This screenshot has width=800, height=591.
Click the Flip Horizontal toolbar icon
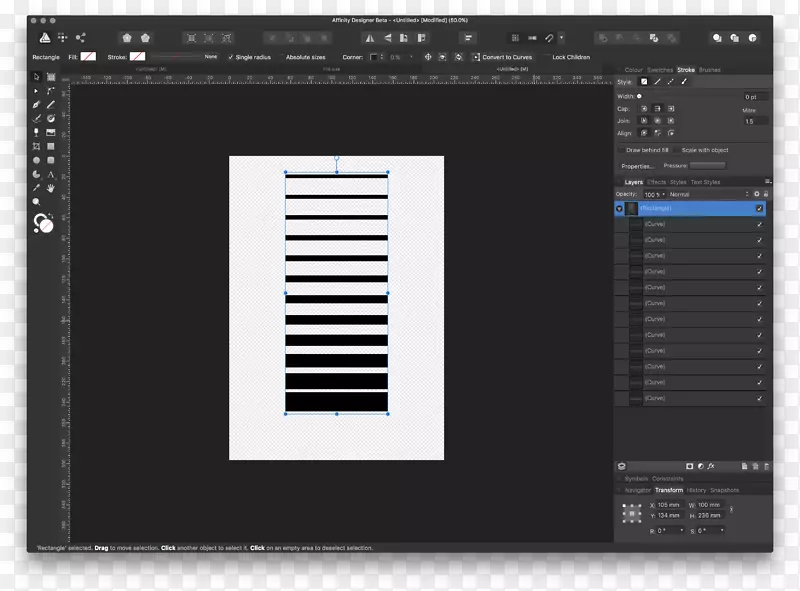(x=370, y=37)
